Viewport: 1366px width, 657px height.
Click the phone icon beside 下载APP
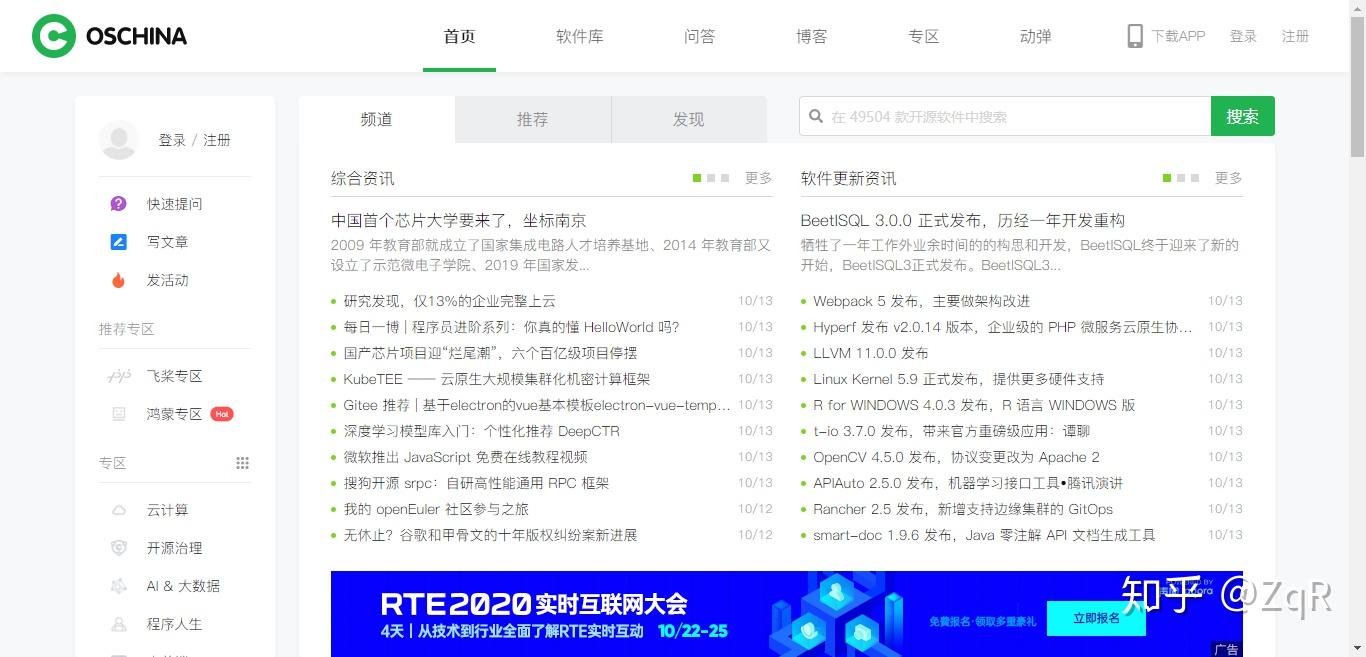pos(1135,36)
